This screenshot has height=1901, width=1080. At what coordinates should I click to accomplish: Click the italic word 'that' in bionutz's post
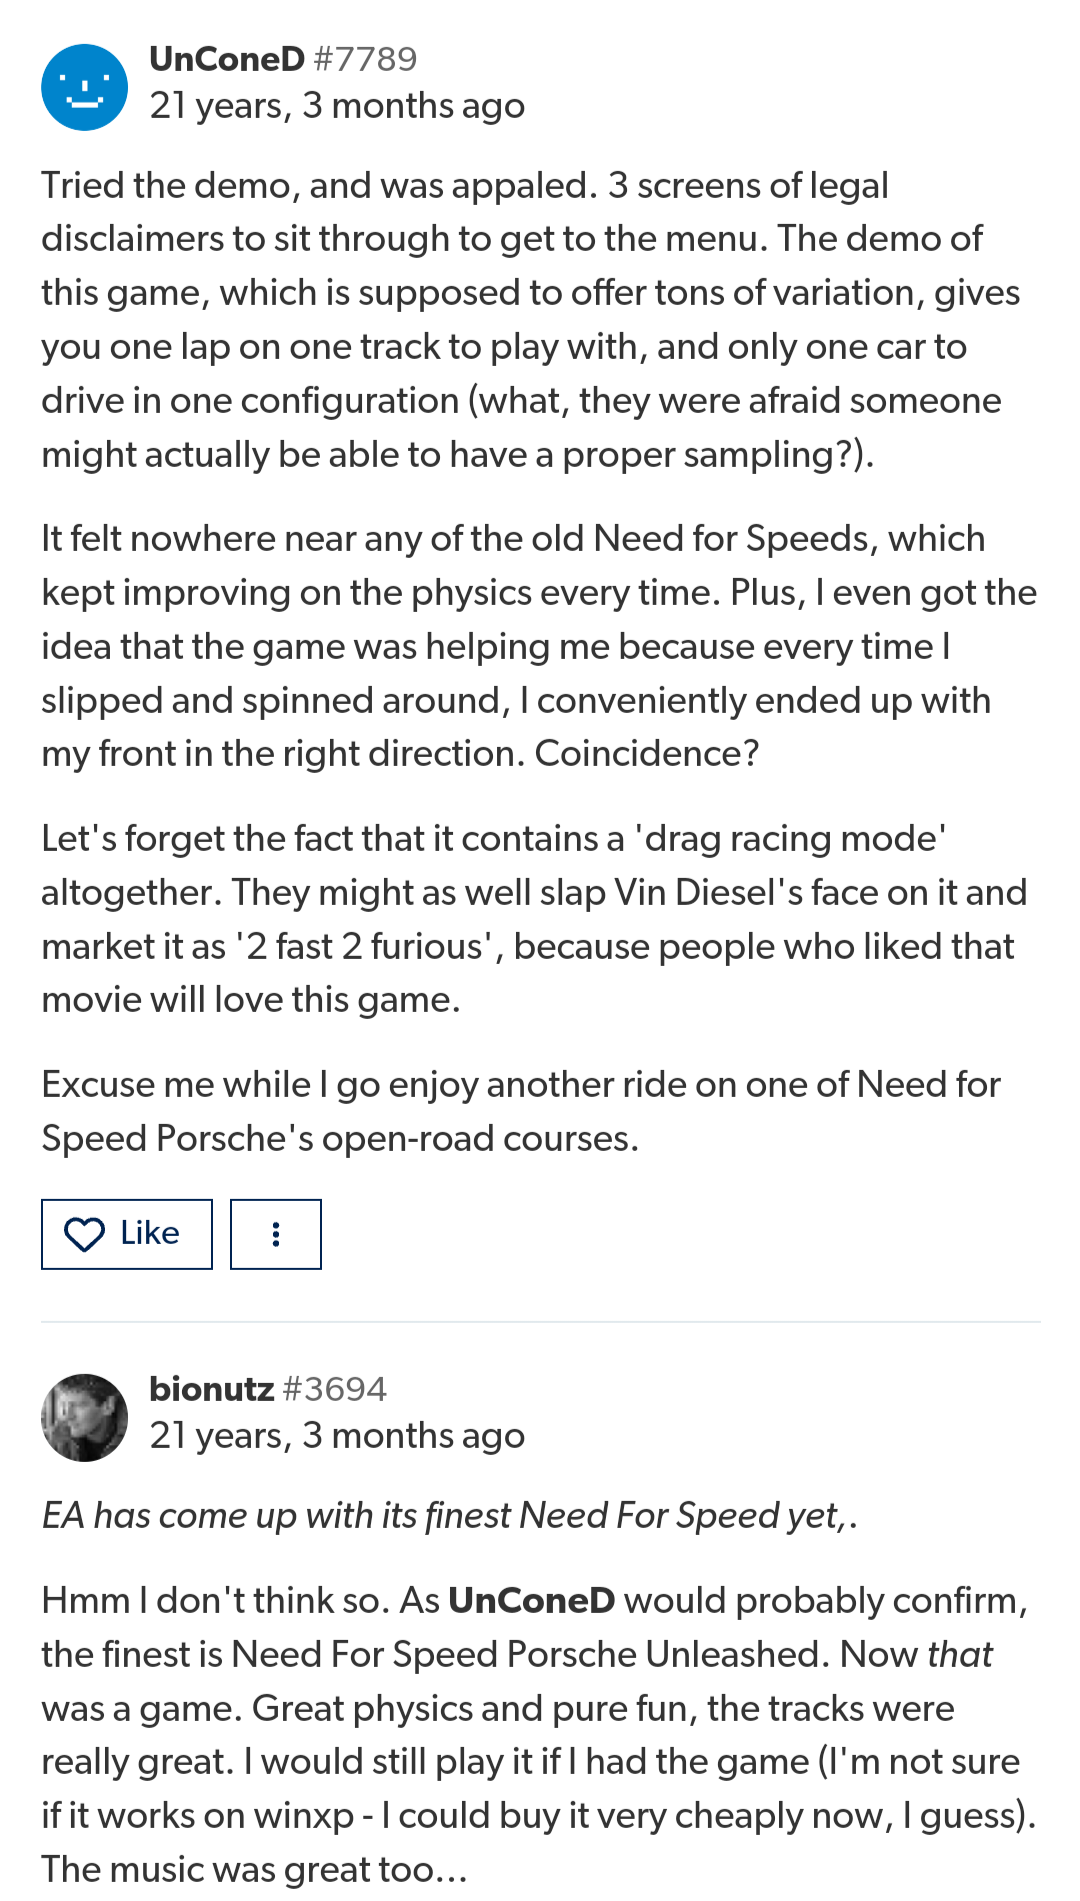959,1655
